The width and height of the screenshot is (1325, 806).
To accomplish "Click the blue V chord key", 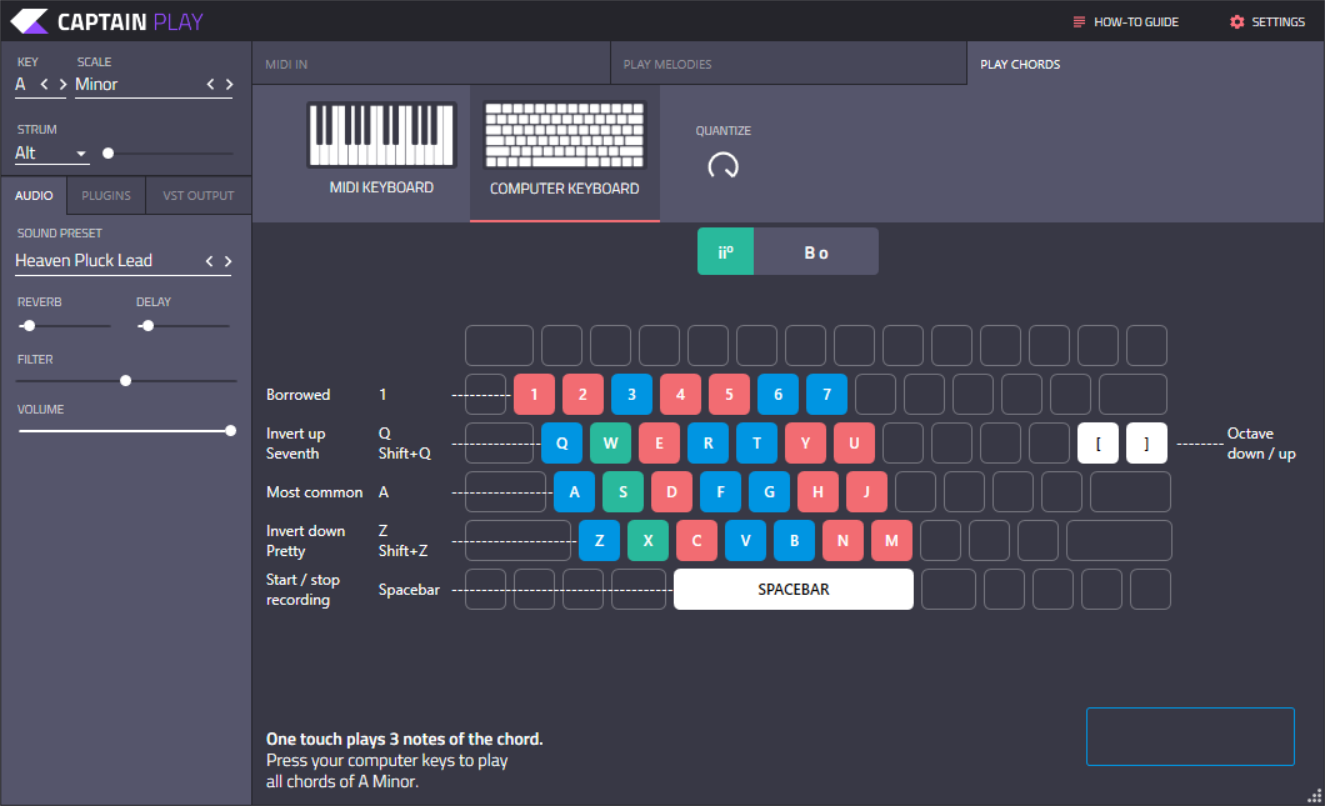I will click(745, 540).
